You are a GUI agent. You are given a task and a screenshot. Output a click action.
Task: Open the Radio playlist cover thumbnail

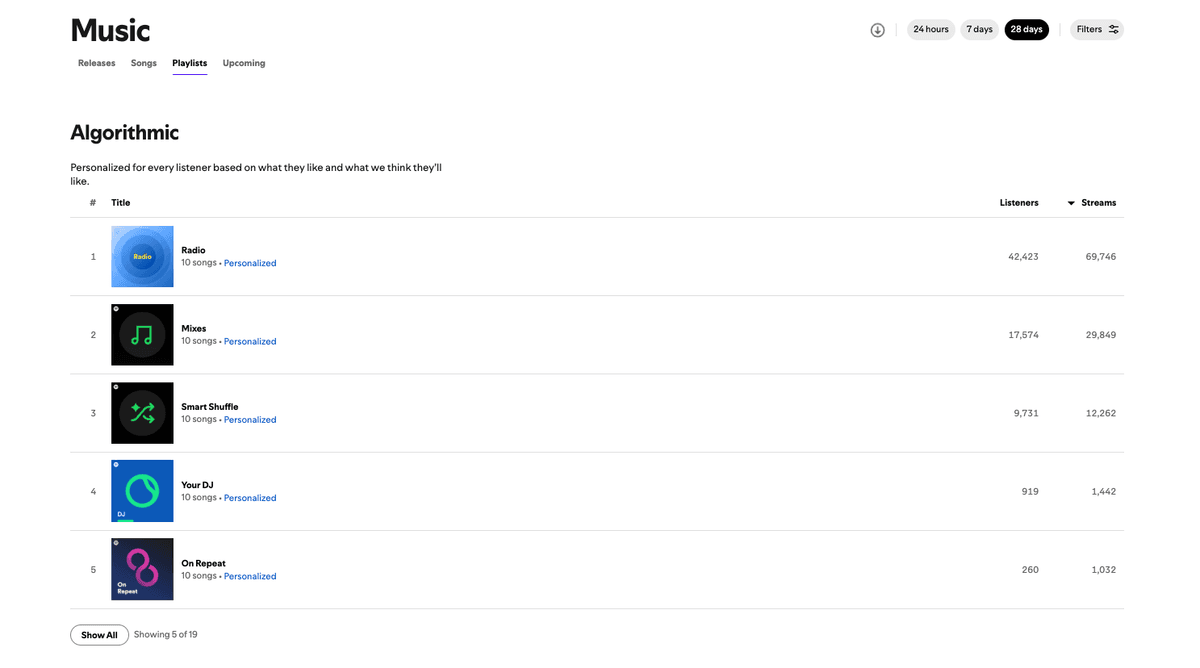142,257
